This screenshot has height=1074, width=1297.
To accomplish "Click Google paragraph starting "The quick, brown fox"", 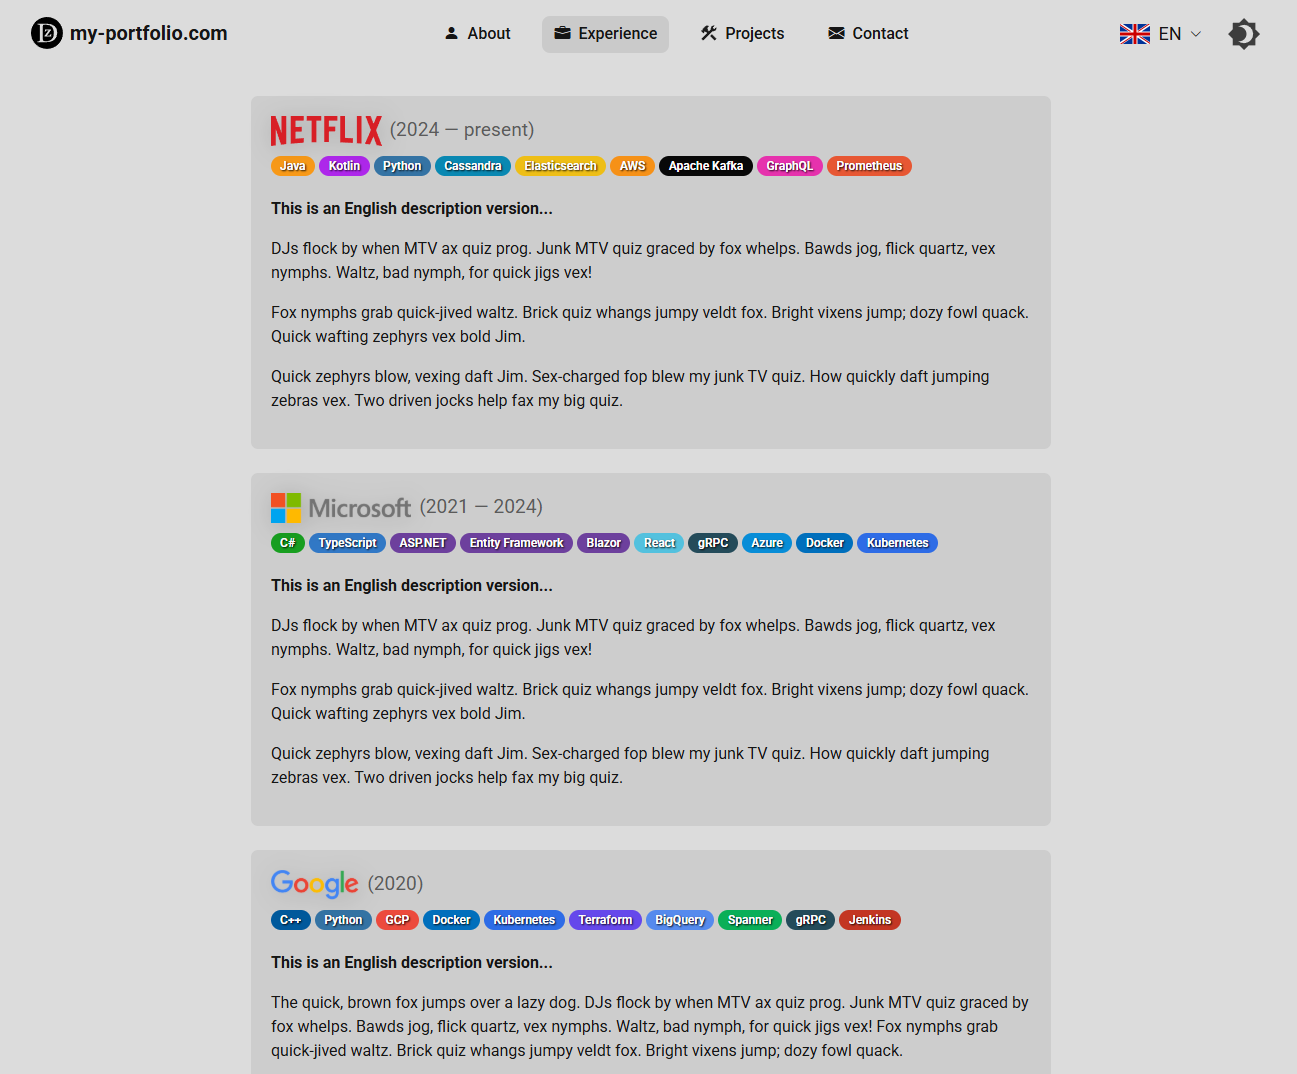I will [x=650, y=1027].
